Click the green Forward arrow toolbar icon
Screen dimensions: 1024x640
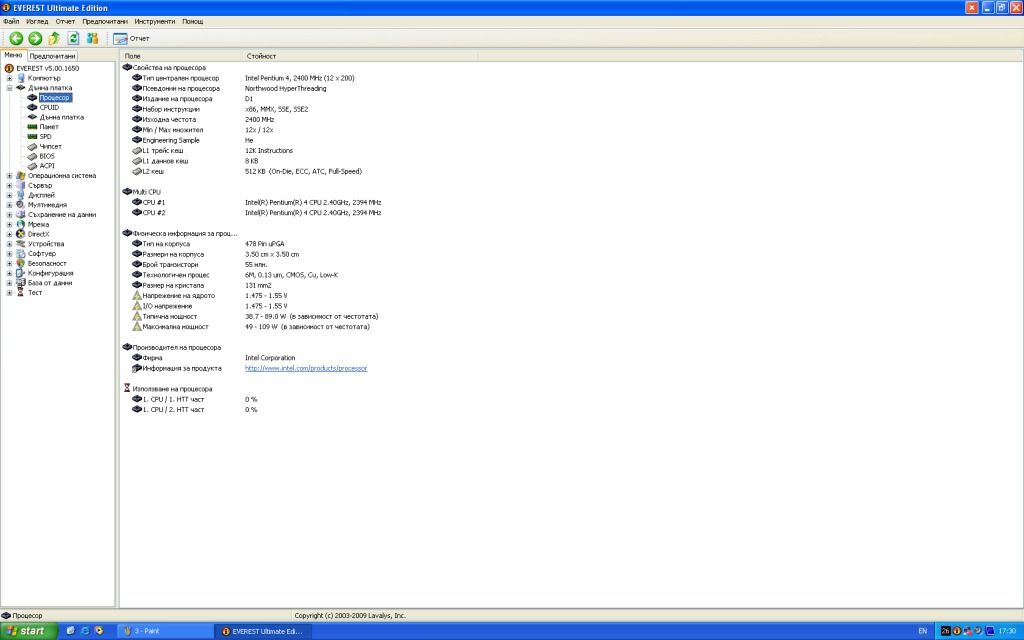pyautogui.click(x=35, y=39)
